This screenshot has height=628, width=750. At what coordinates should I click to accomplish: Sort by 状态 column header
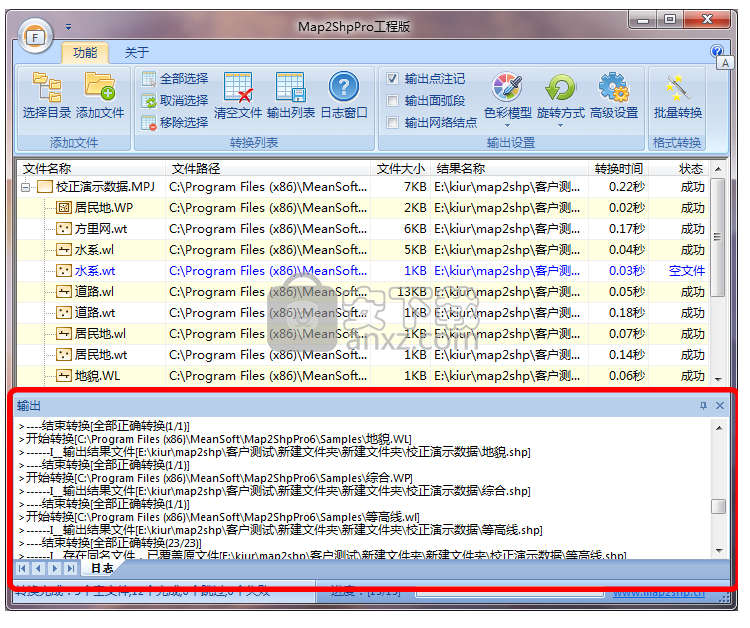coord(679,168)
